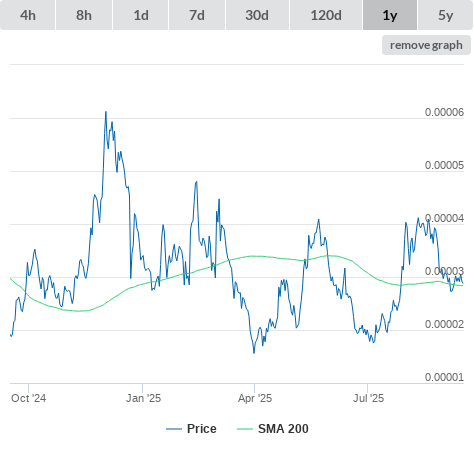Switch to the 7d time range
Image resolution: width=474 pixels, height=455 pixels.
click(x=197, y=15)
